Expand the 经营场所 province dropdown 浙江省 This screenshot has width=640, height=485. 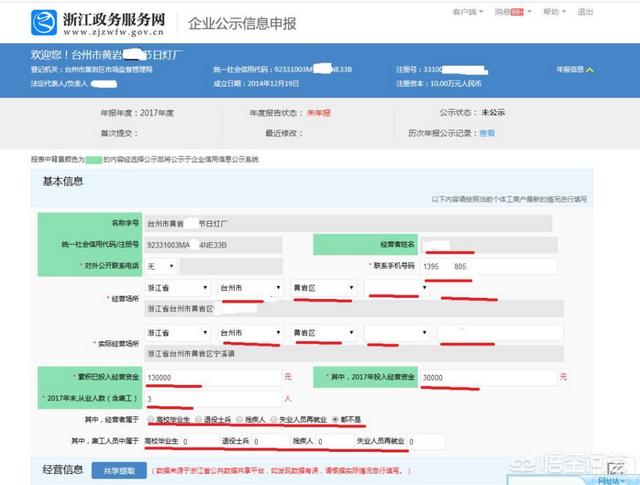coord(176,288)
